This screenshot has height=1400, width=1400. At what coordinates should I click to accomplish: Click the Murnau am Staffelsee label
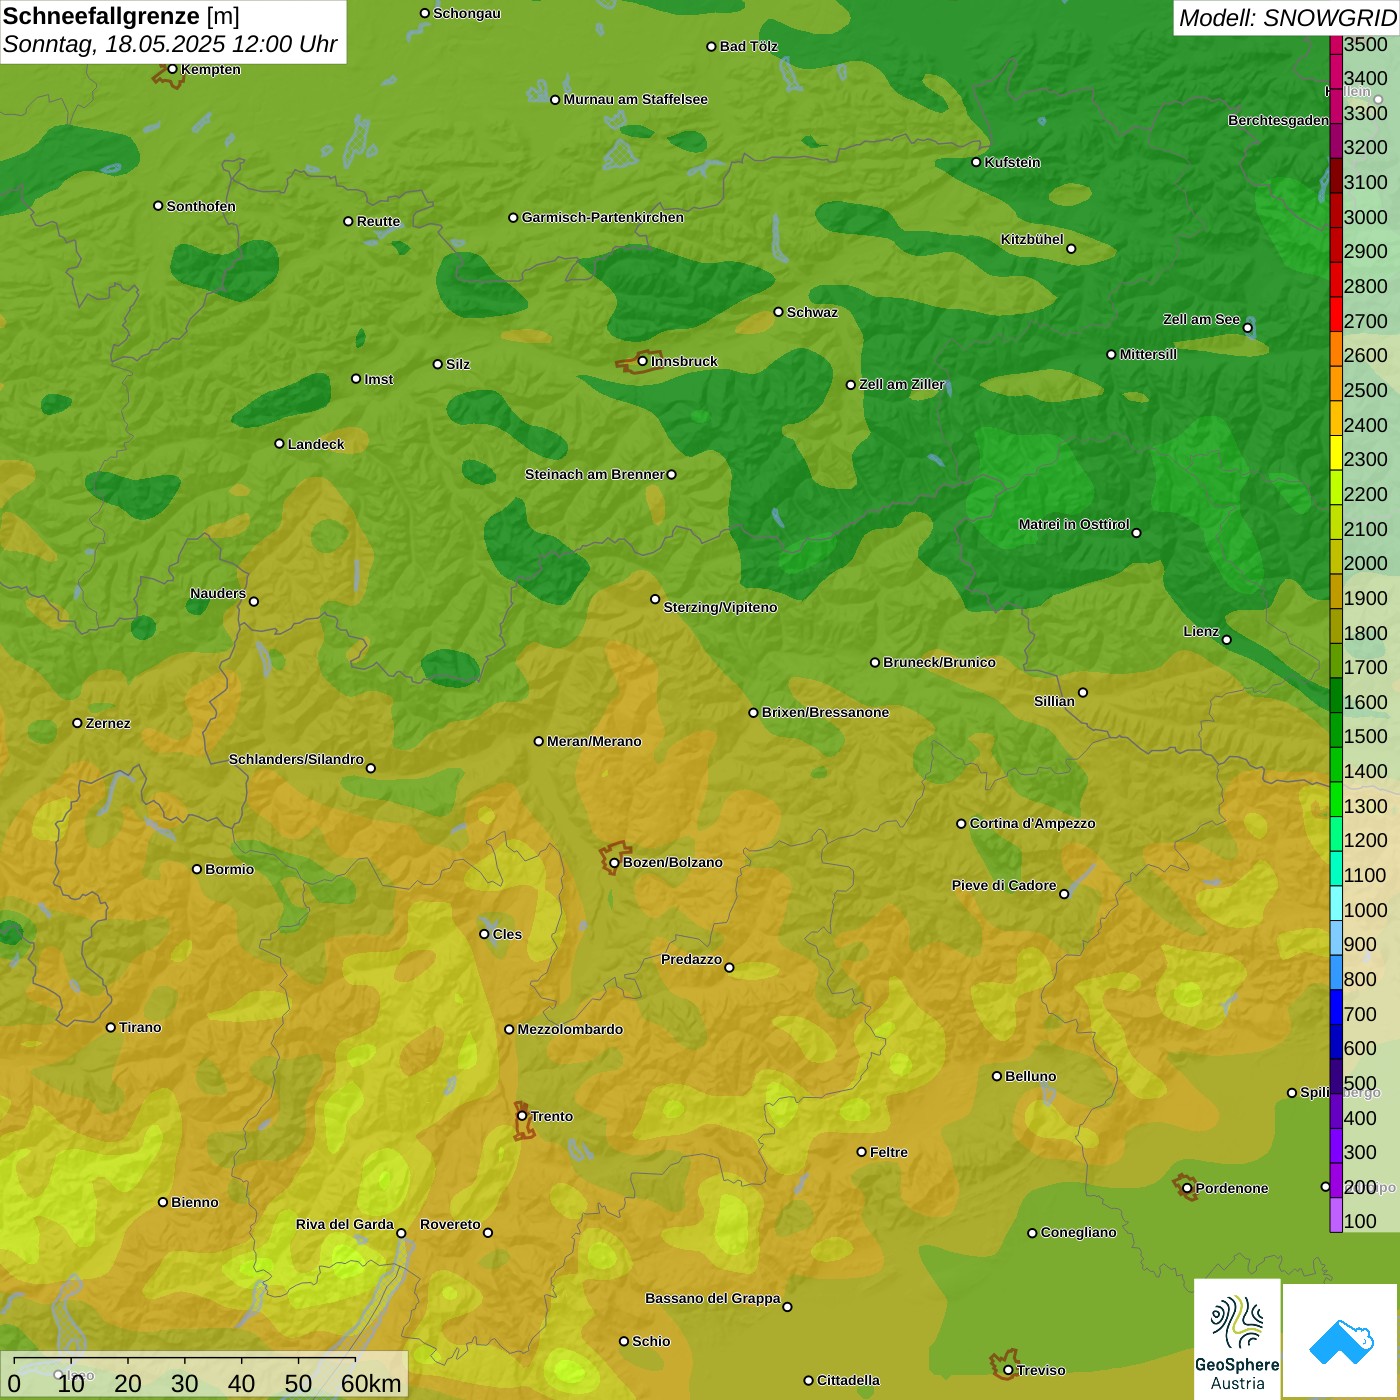(x=635, y=99)
